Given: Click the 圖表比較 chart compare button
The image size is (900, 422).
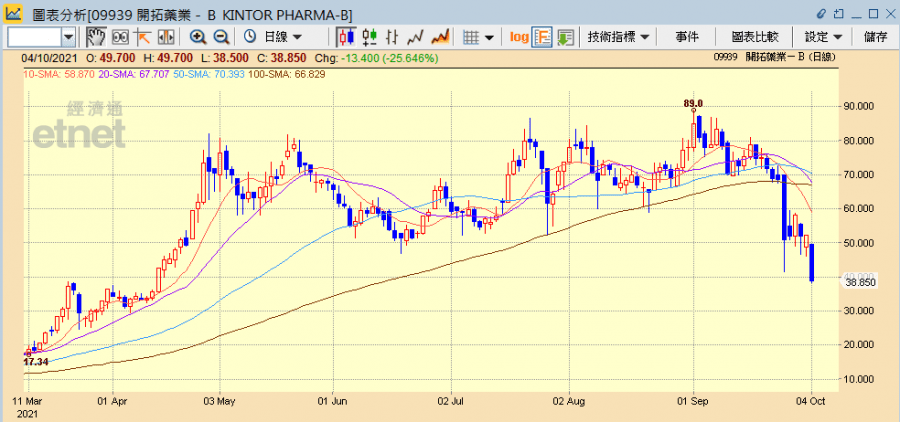Looking at the screenshot, I should tap(755, 37).
